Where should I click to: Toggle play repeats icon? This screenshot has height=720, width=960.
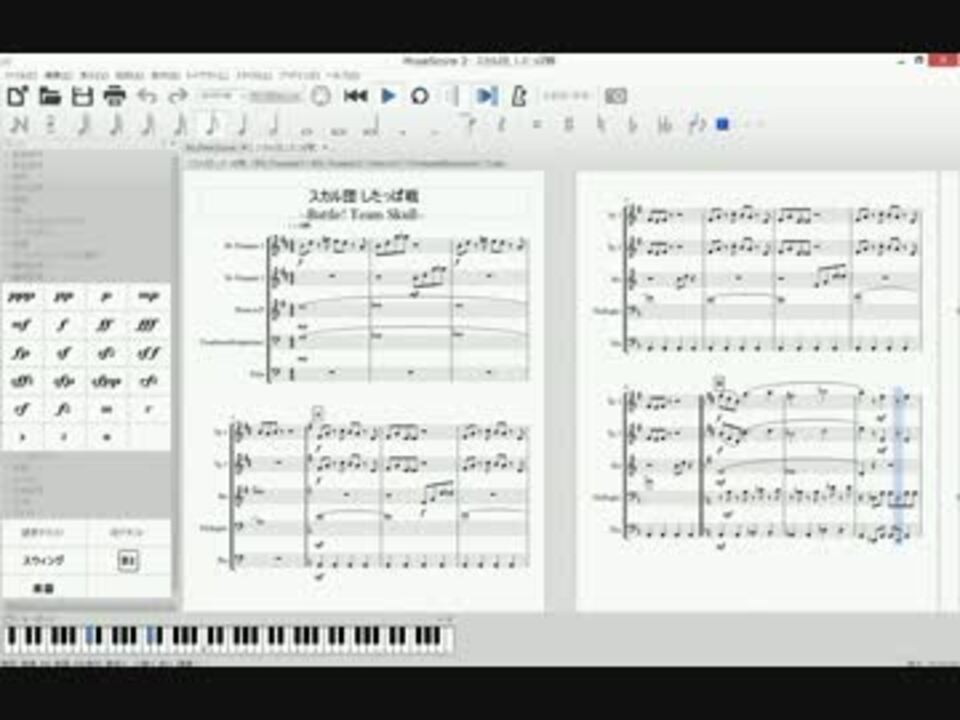coord(454,96)
